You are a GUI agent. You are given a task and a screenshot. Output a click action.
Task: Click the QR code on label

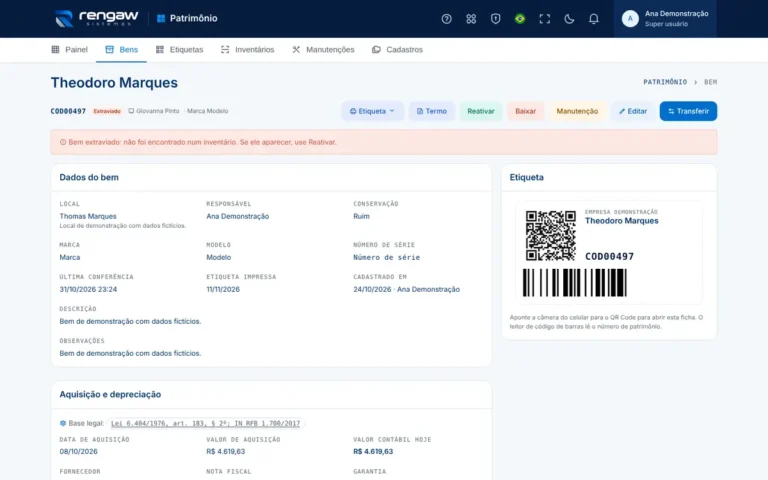click(x=551, y=236)
